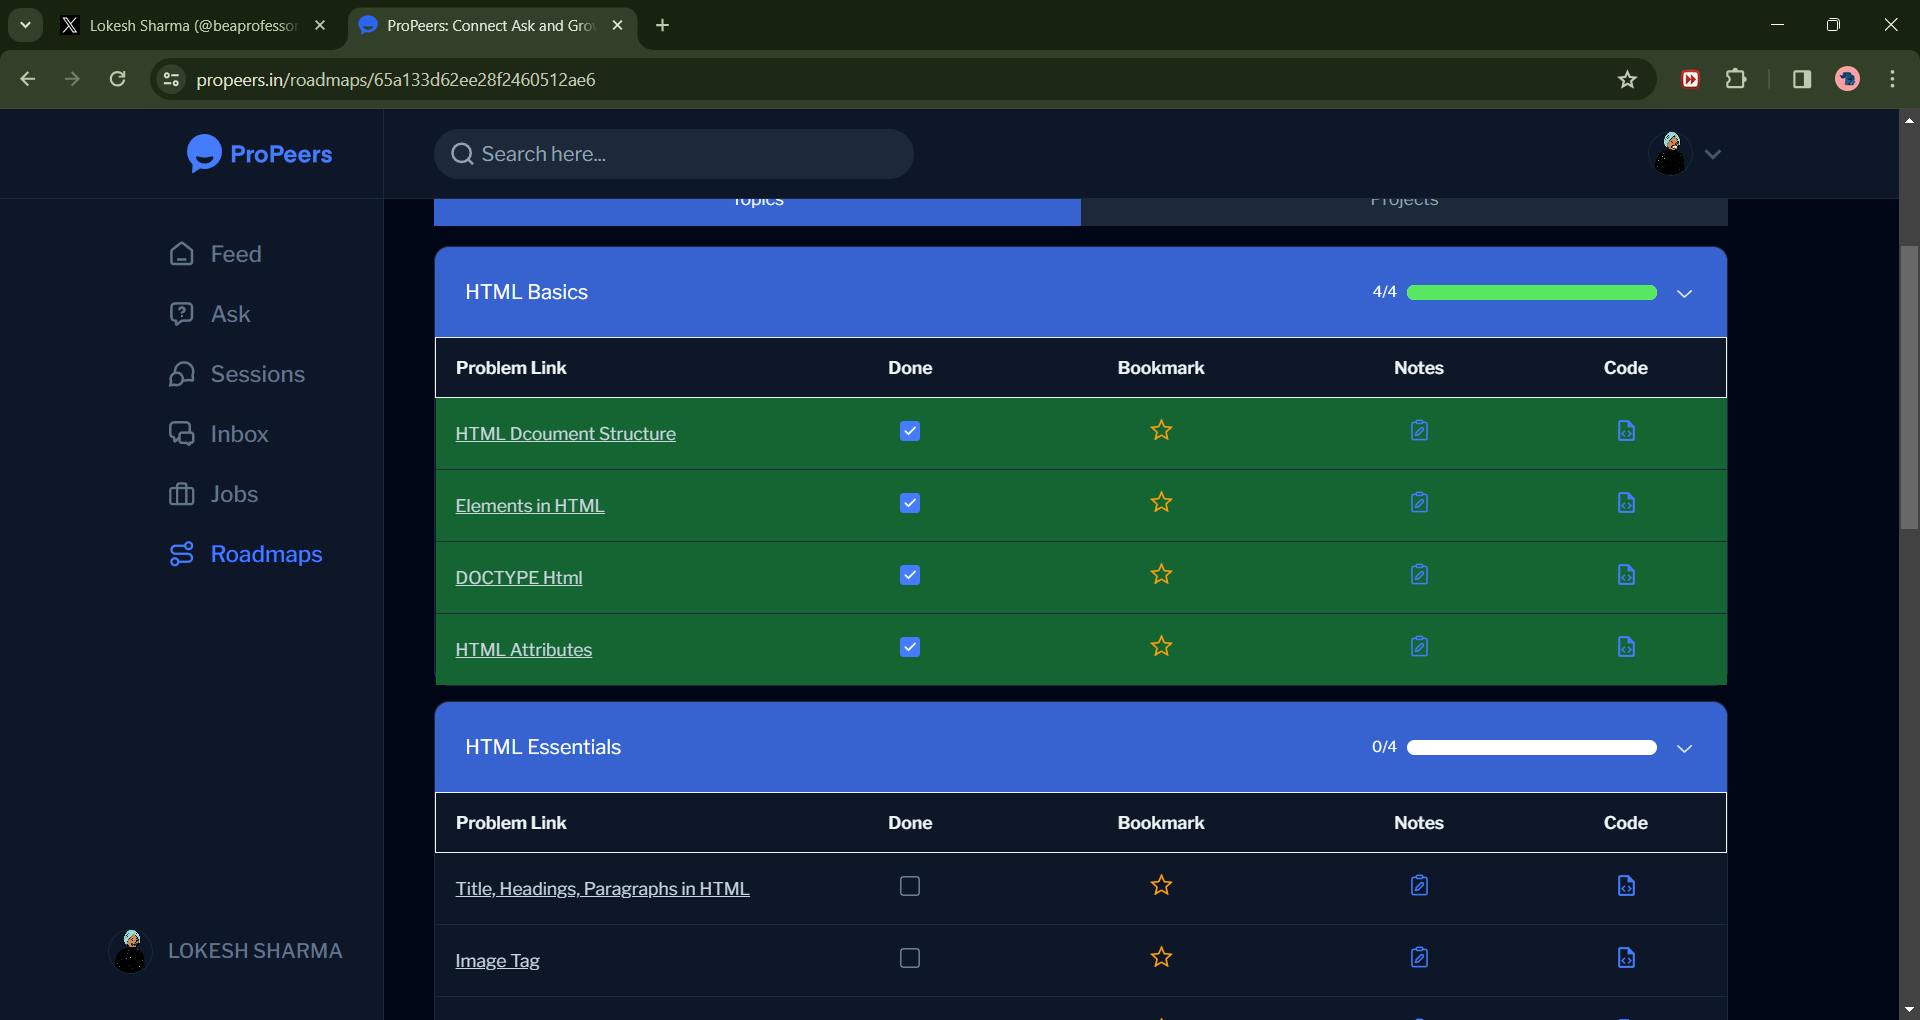Image resolution: width=1920 pixels, height=1020 pixels.
Task: Mark Title, Headings, Paragraphs in HTML done
Action: pos(910,886)
